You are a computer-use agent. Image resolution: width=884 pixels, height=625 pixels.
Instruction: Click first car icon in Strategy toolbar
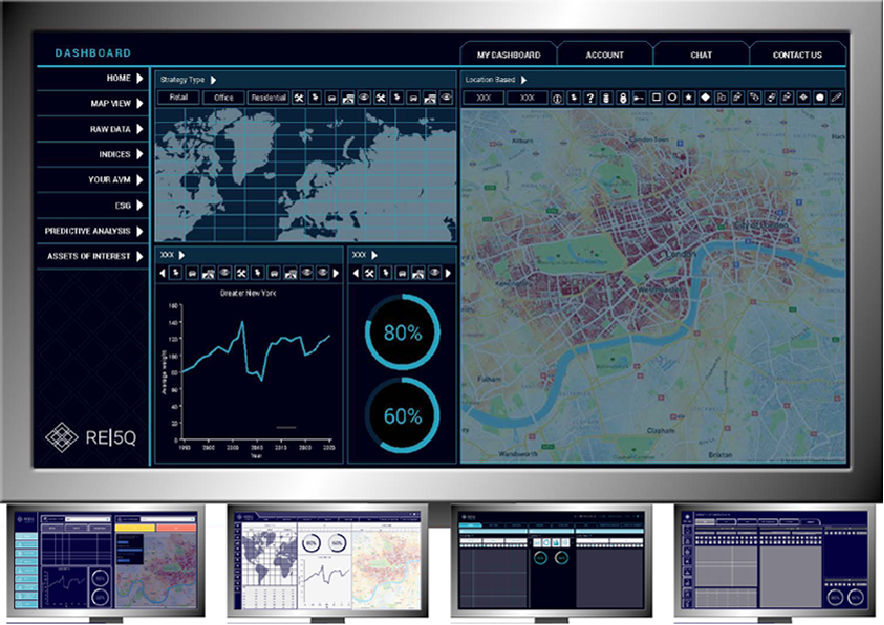click(331, 98)
